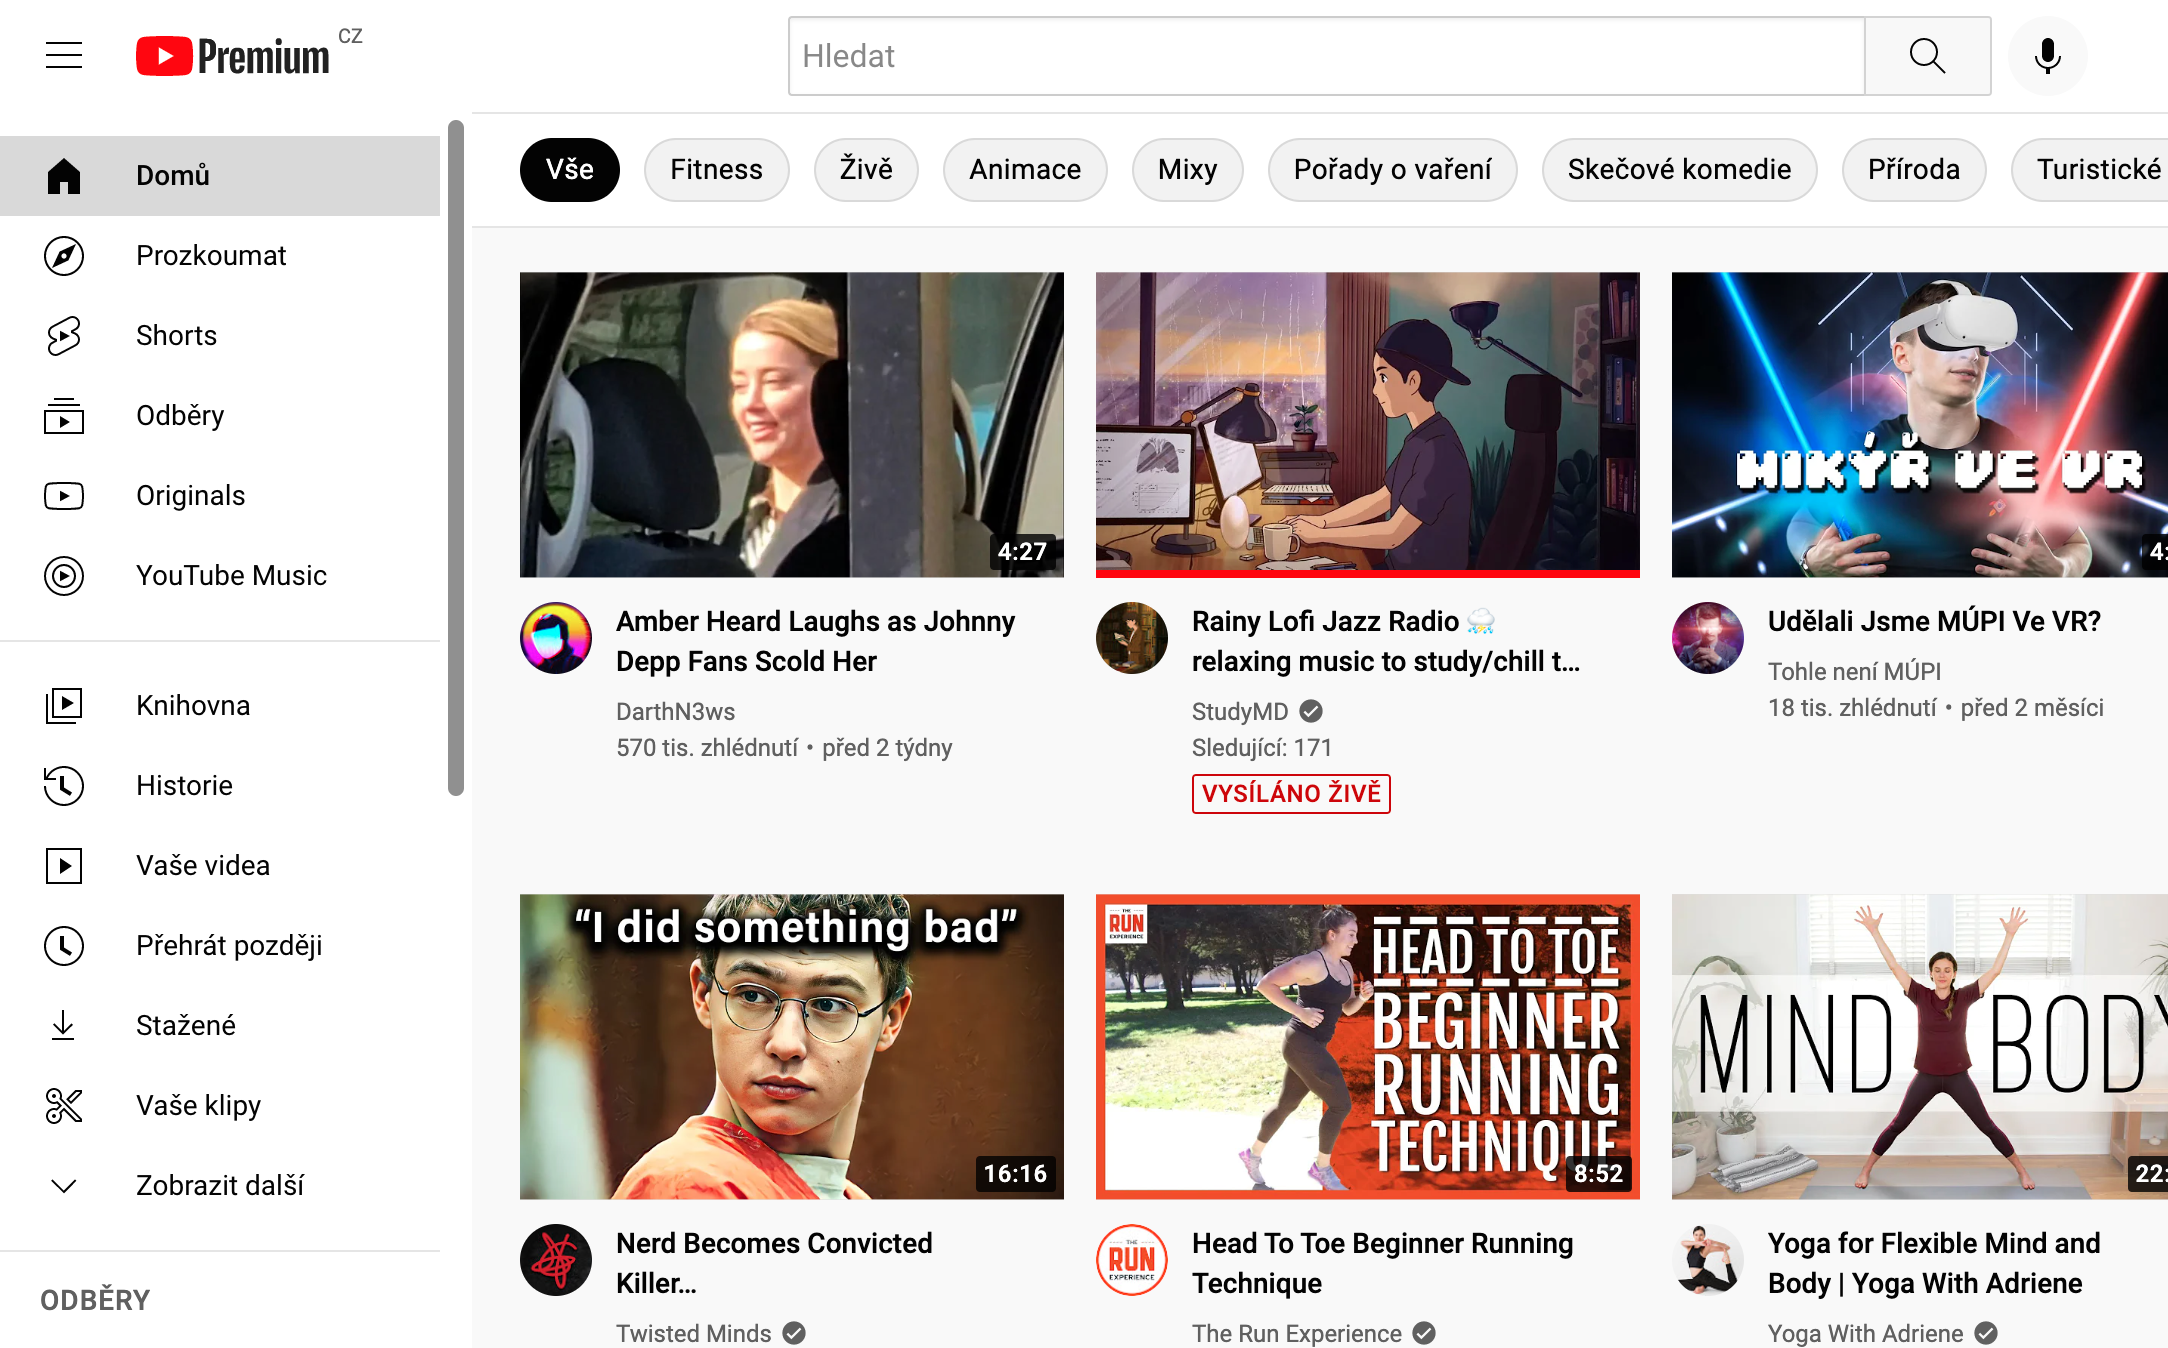This screenshot has width=2168, height=1348.
Task: Open Vaše klipy scissors item
Action: pyautogui.click(x=198, y=1105)
